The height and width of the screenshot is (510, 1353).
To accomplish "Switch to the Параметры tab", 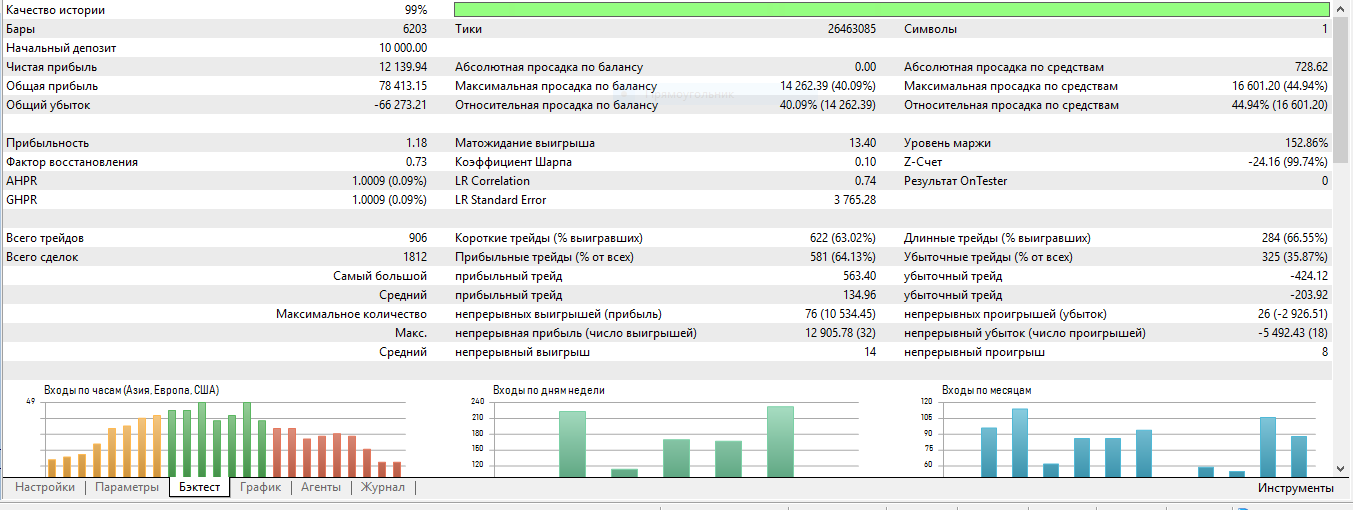I will click(x=127, y=488).
